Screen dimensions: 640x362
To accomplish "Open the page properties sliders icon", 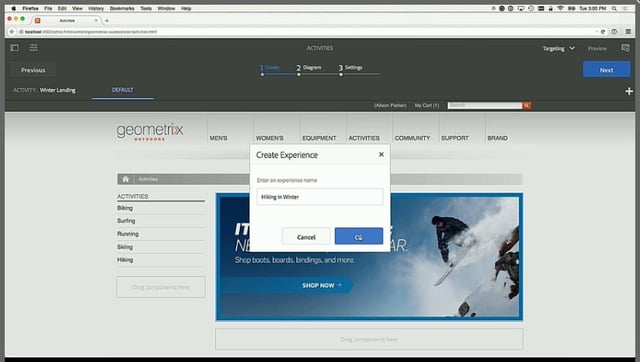I will click(x=33, y=48).
